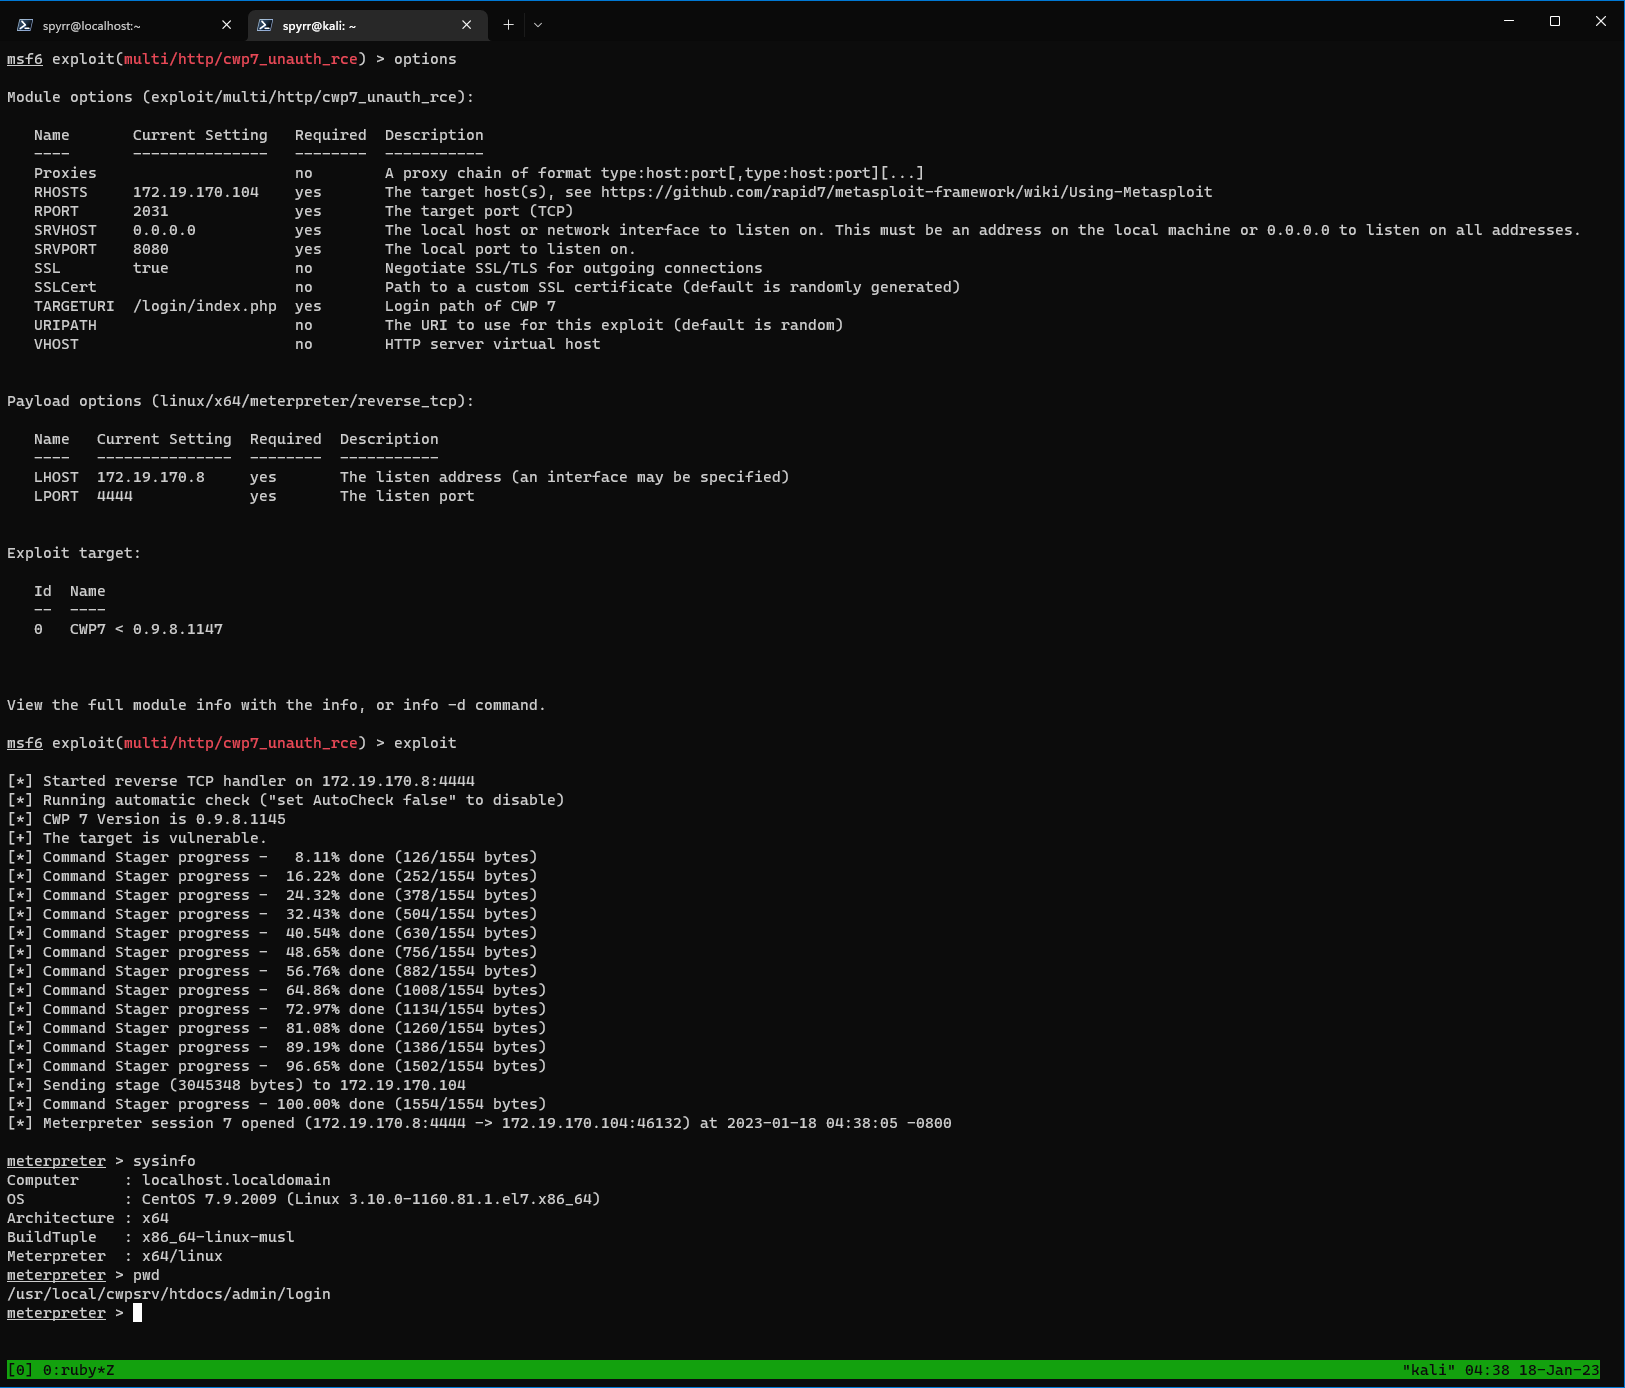Click 'Sending stage (3045348 bytes)' line
The height and width of the screenshot is (1388, 1625).
pos(237,1085)
